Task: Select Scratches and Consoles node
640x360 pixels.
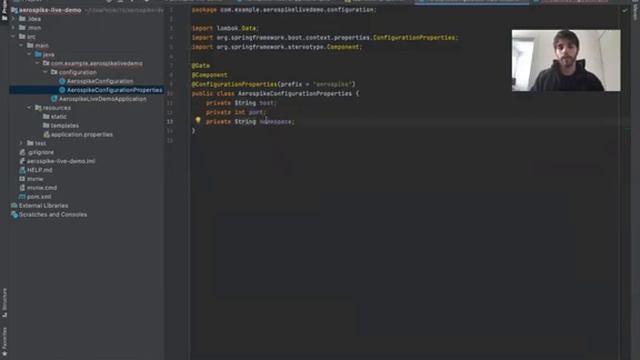Action: (53, 215)
